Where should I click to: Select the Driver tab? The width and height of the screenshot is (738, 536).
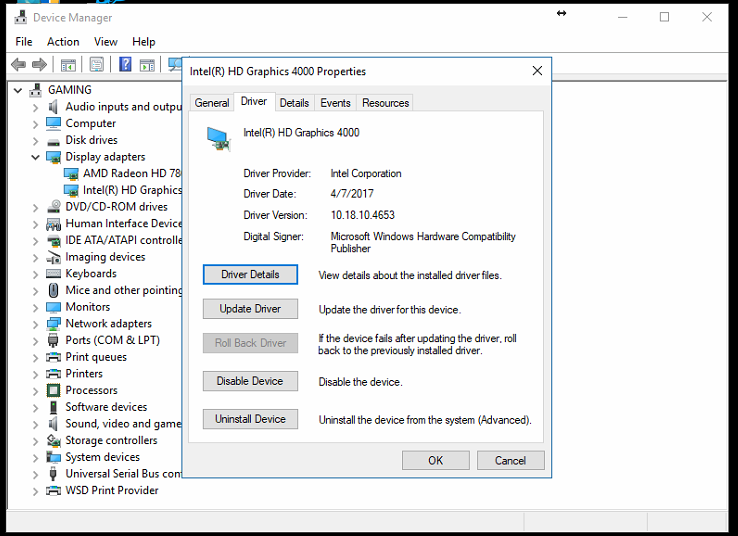pyautogui.click(x=254, y=102)
